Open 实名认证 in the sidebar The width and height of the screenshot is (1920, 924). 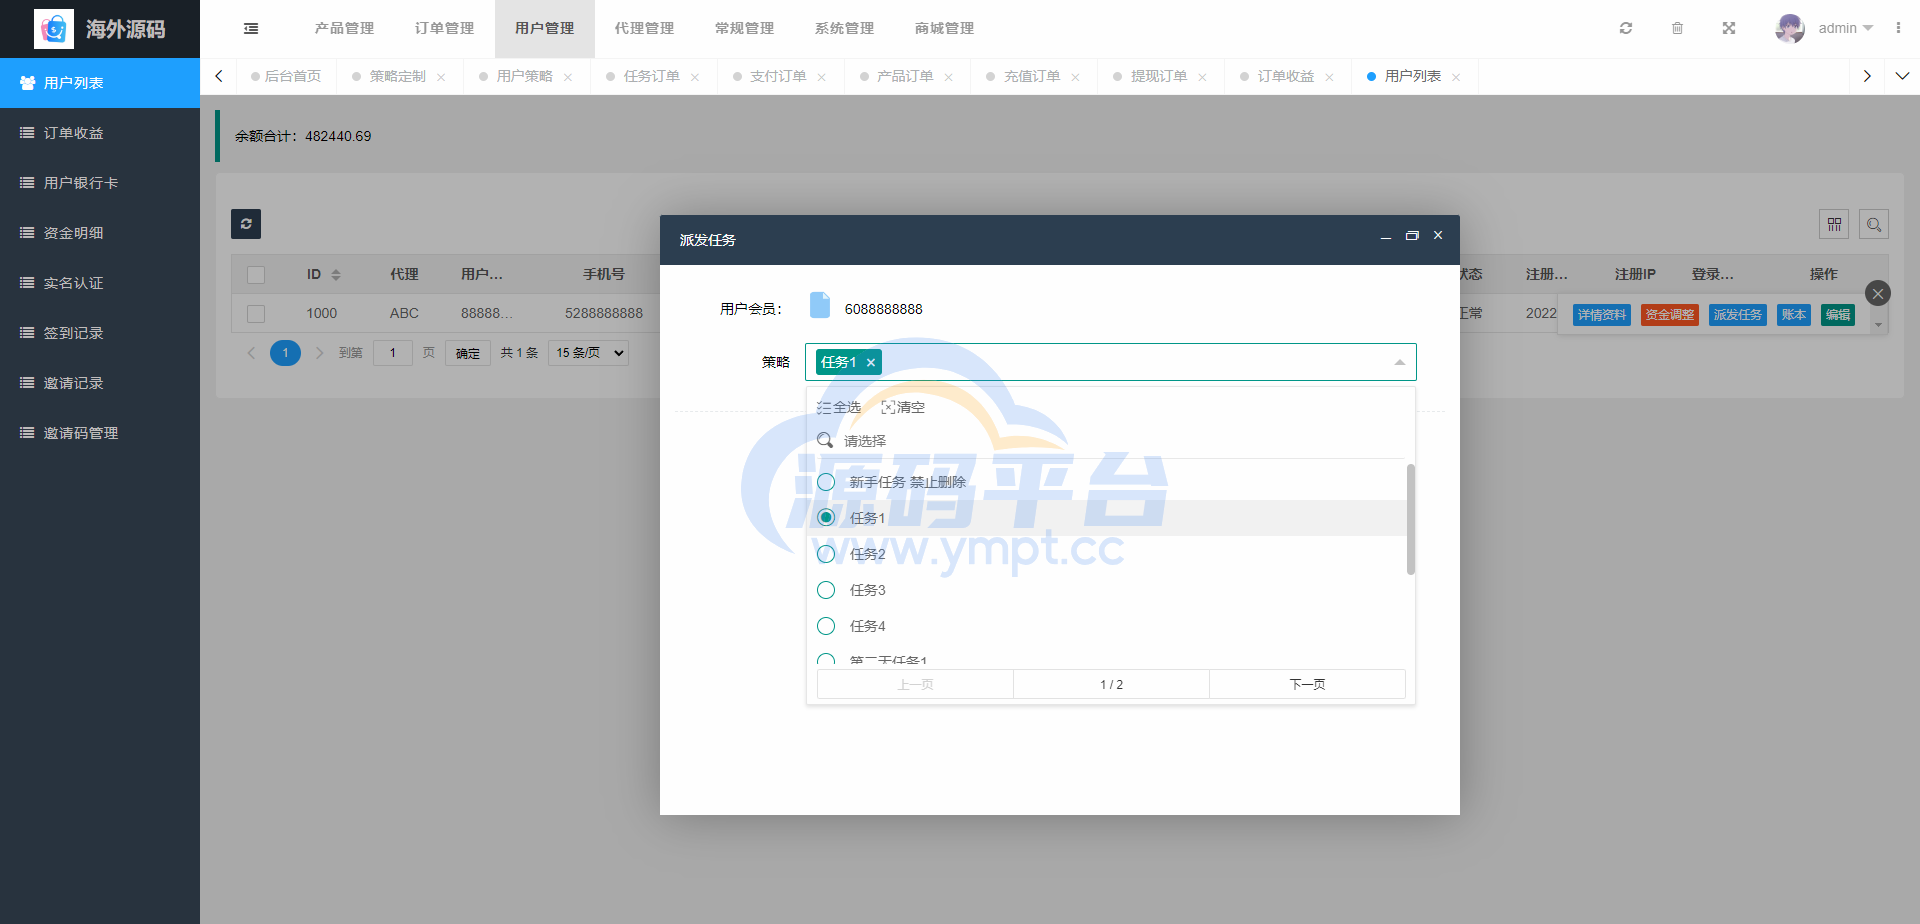[x=100, y=283]
